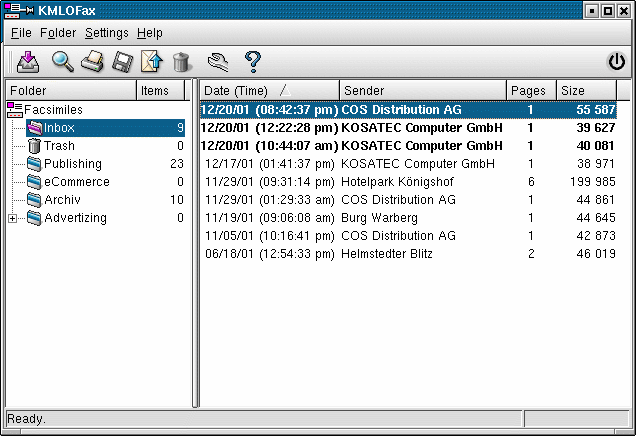Image resolution: width=636 pixels, height=436 pixels.
Task: Click the splitter handle between the panes
Action: click(195, 243)
